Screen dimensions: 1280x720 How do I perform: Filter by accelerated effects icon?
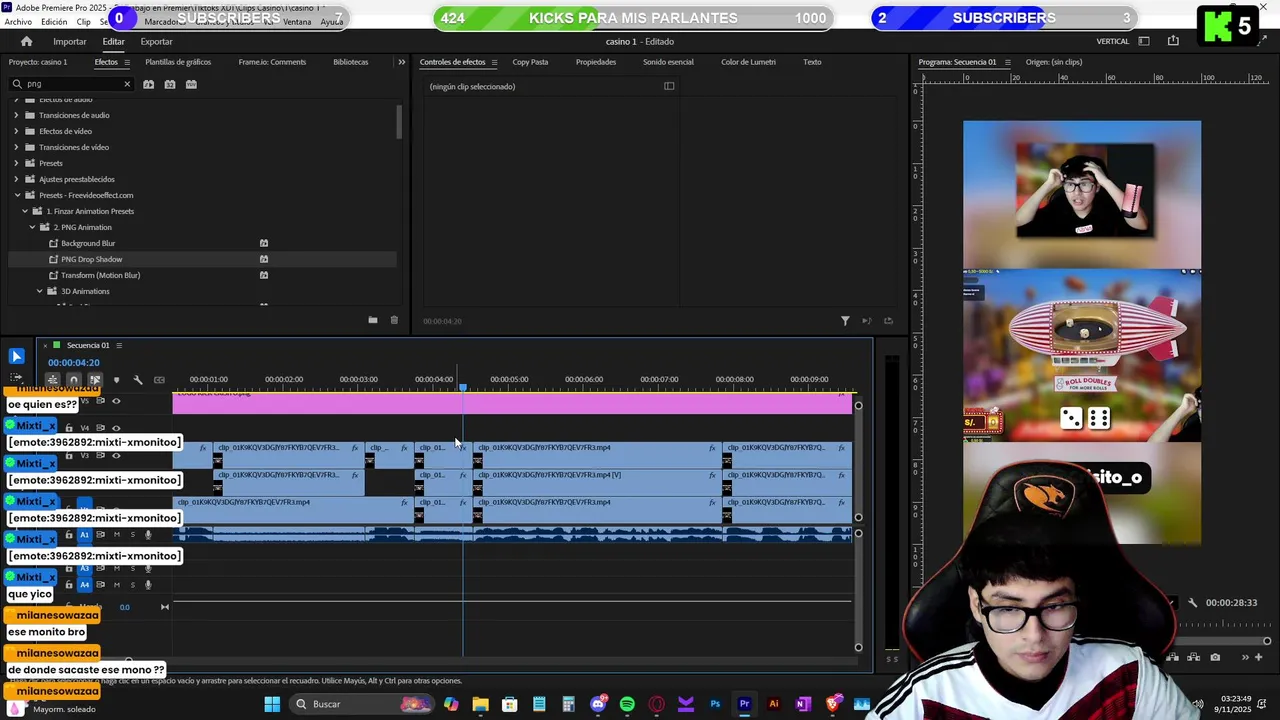148,84
